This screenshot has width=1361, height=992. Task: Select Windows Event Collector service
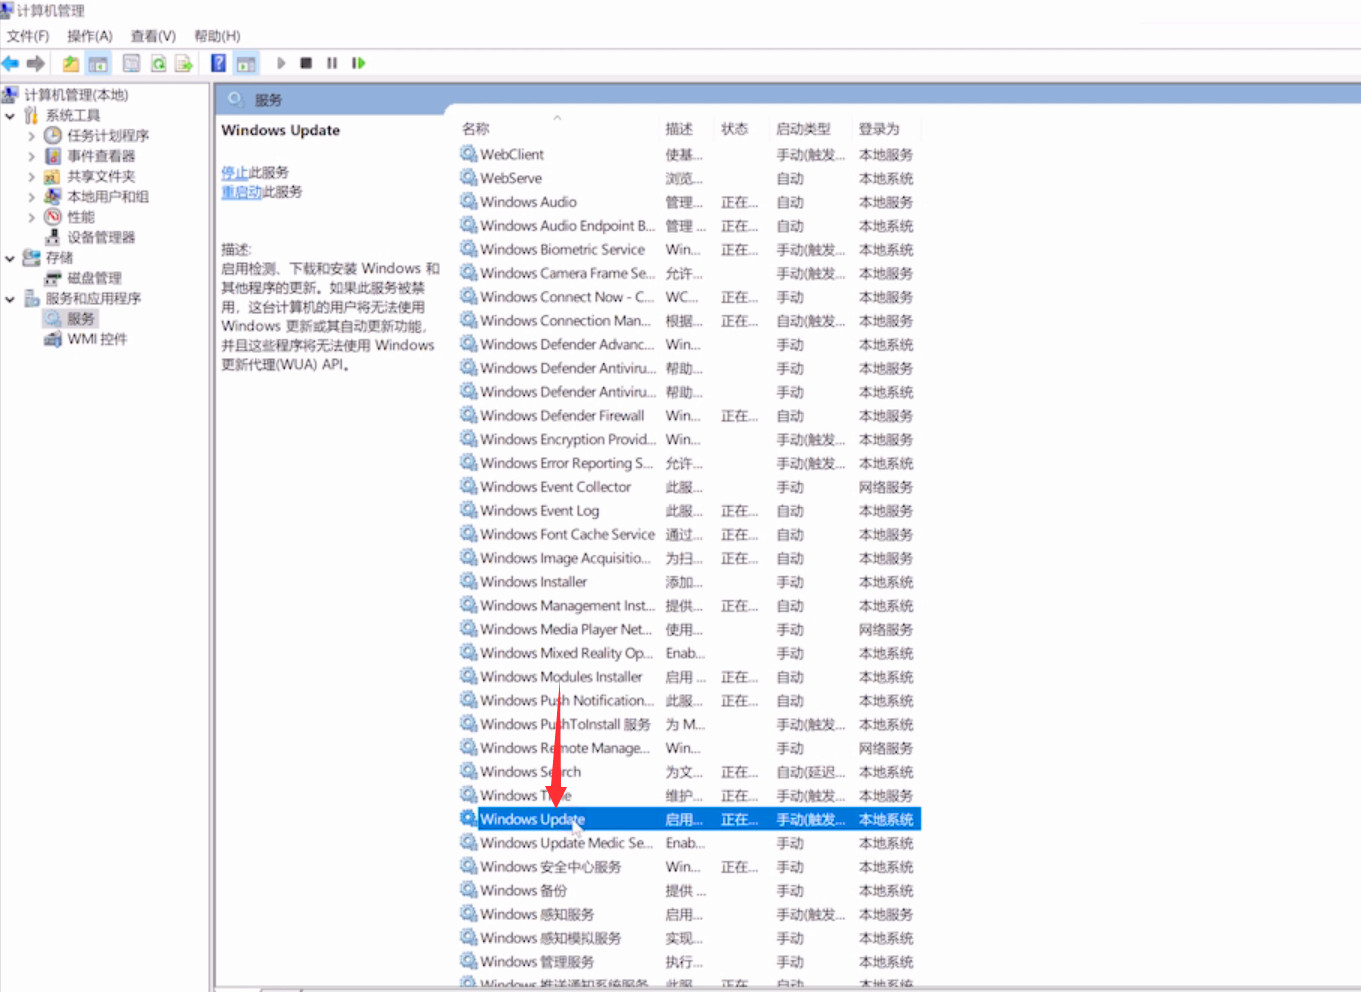coord(689,487)
